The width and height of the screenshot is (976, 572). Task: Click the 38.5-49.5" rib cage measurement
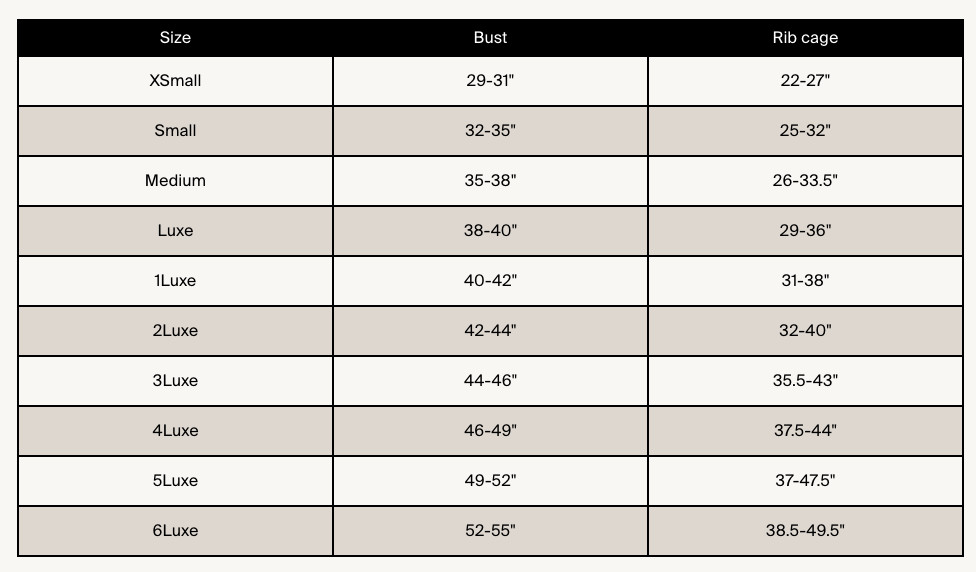click(805, 531)
